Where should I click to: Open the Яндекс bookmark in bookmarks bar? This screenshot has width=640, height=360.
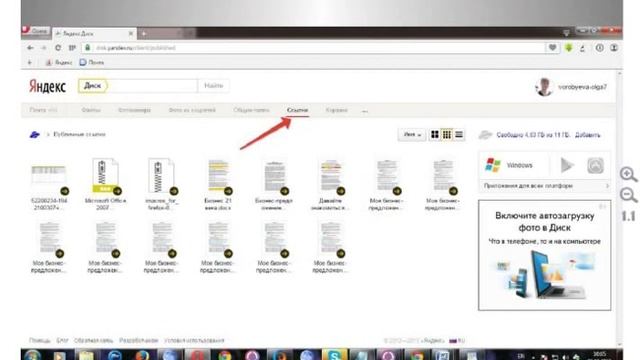tap(59, 62)
